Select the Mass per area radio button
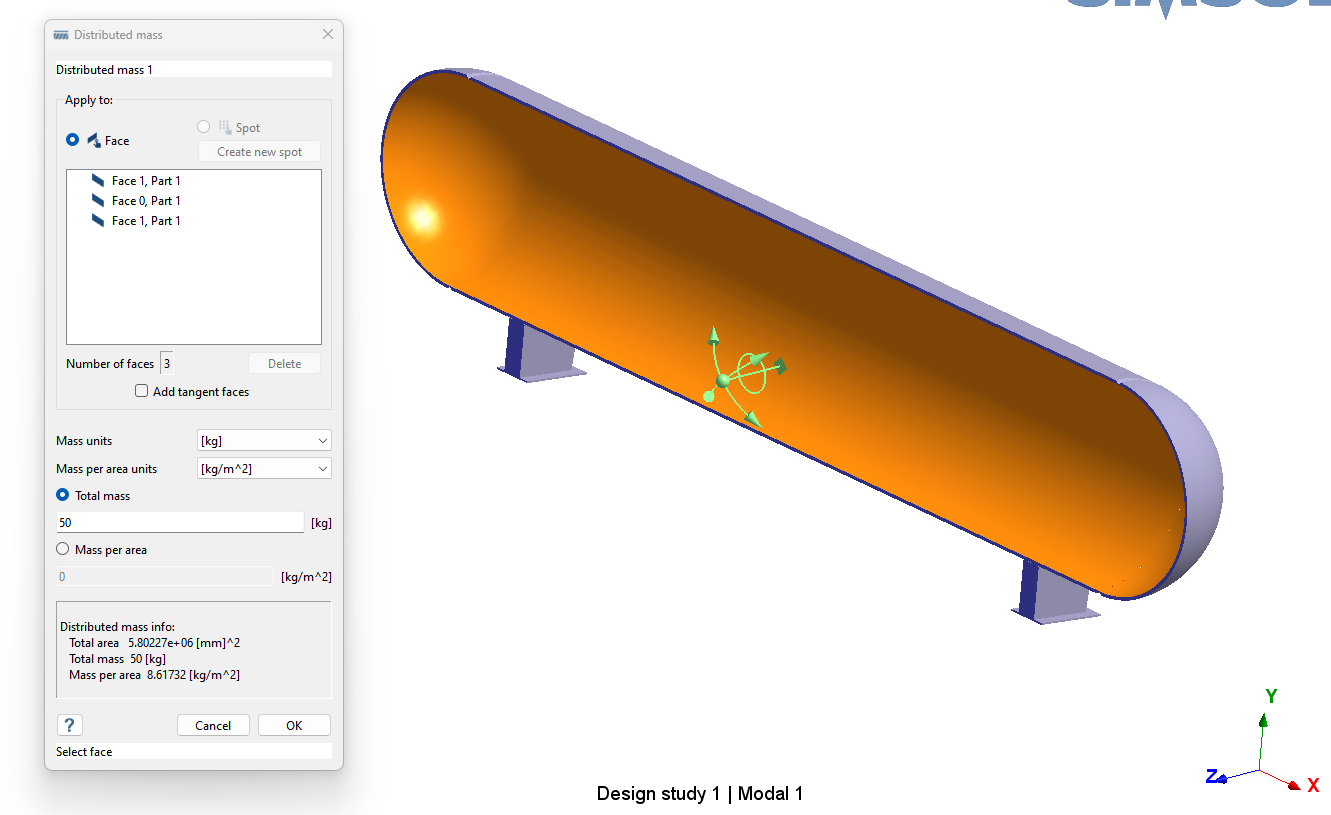The image size is (1331, 815). click(63, 550)
